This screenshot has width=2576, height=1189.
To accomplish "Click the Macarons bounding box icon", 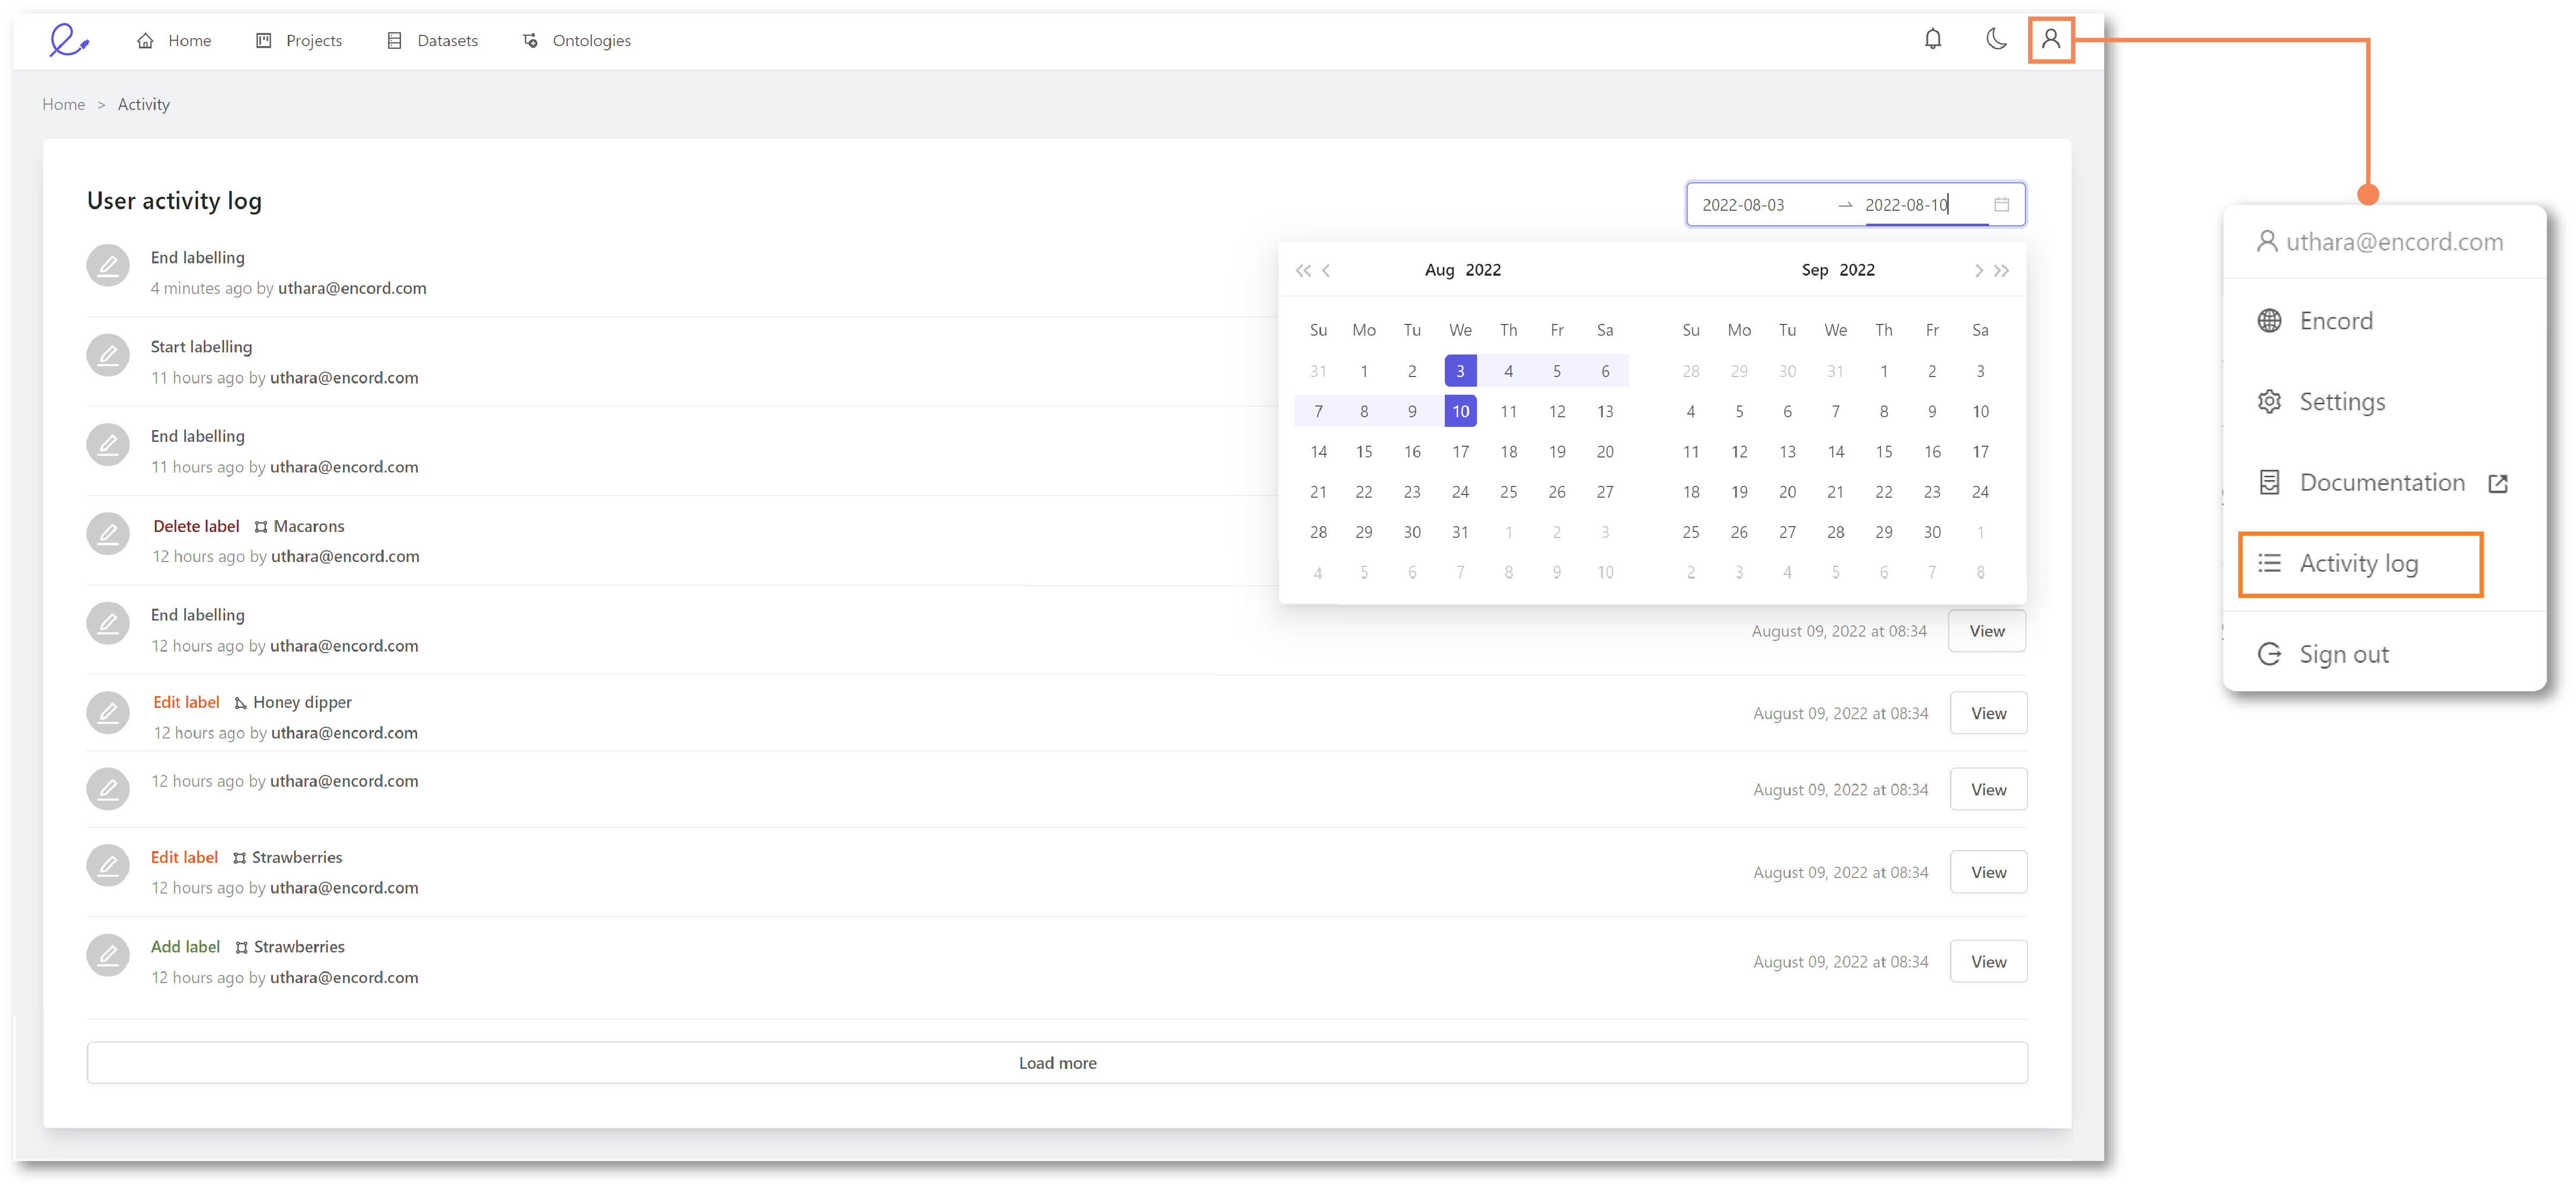I will (260, 527).
